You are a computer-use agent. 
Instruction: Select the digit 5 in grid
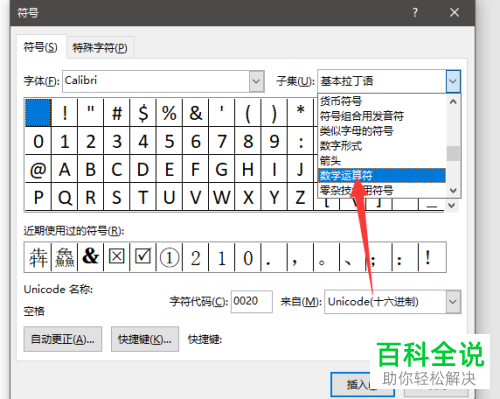coord(169,141)
